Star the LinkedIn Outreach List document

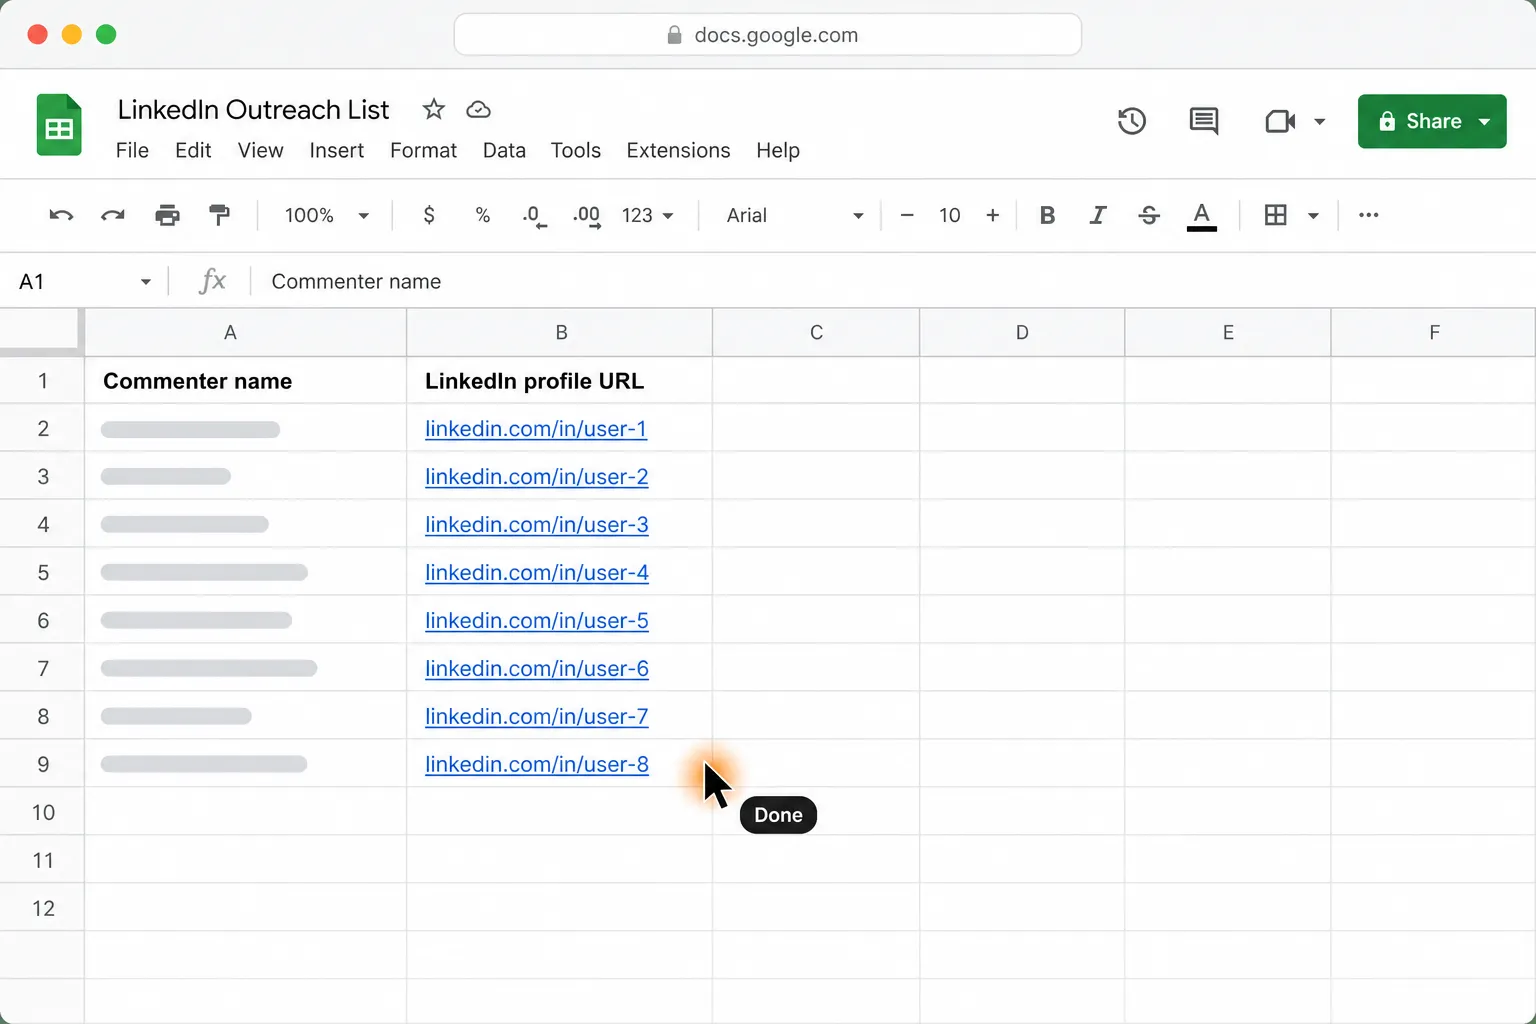click(x=433, y=109)
